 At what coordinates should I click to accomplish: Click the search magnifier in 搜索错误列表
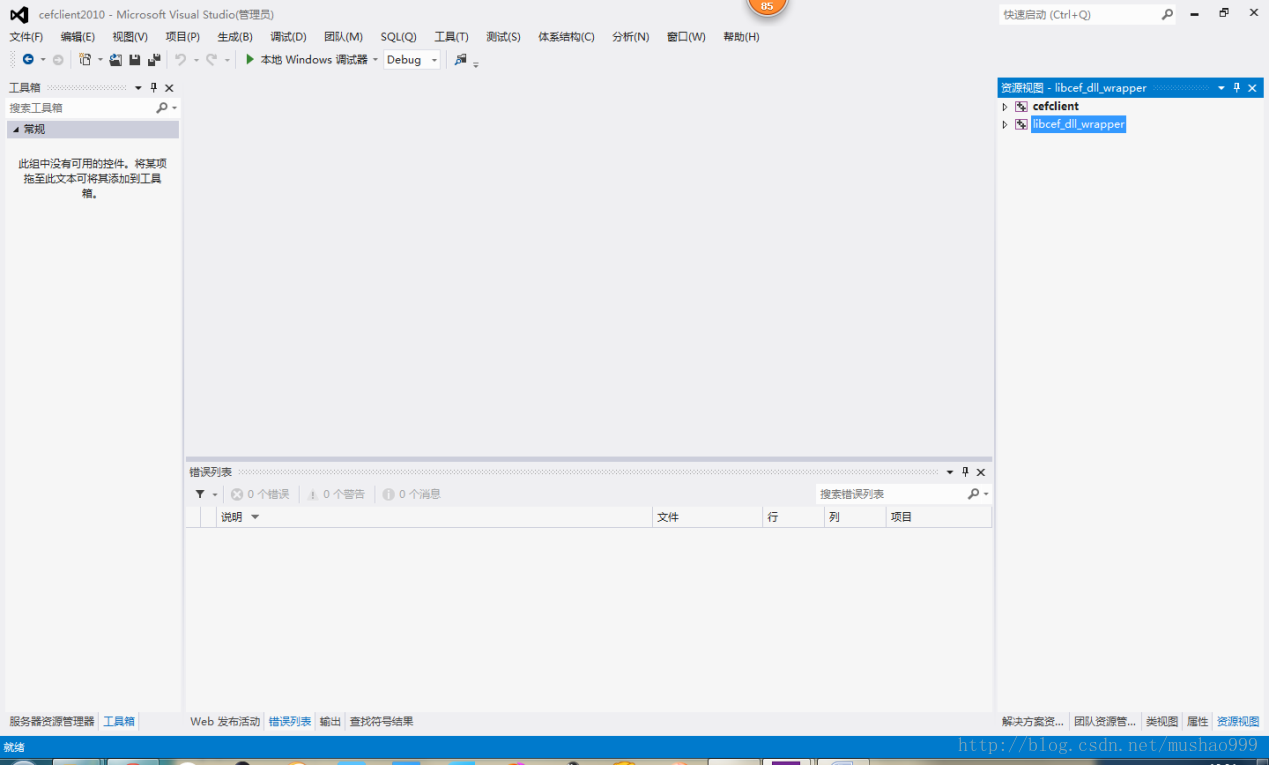click(974, 494)
